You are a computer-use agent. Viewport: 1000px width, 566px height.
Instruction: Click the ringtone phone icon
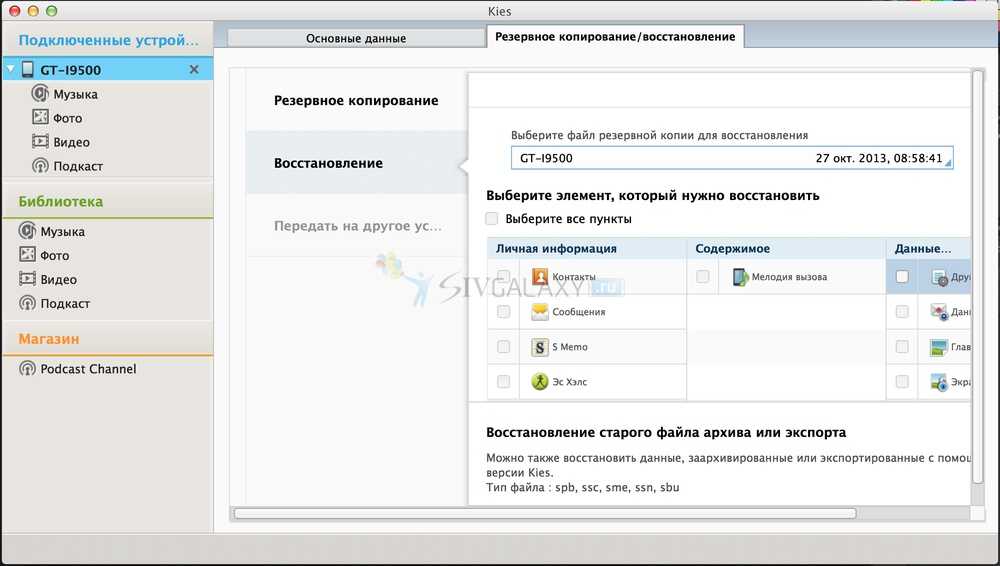tap(740, 277)
